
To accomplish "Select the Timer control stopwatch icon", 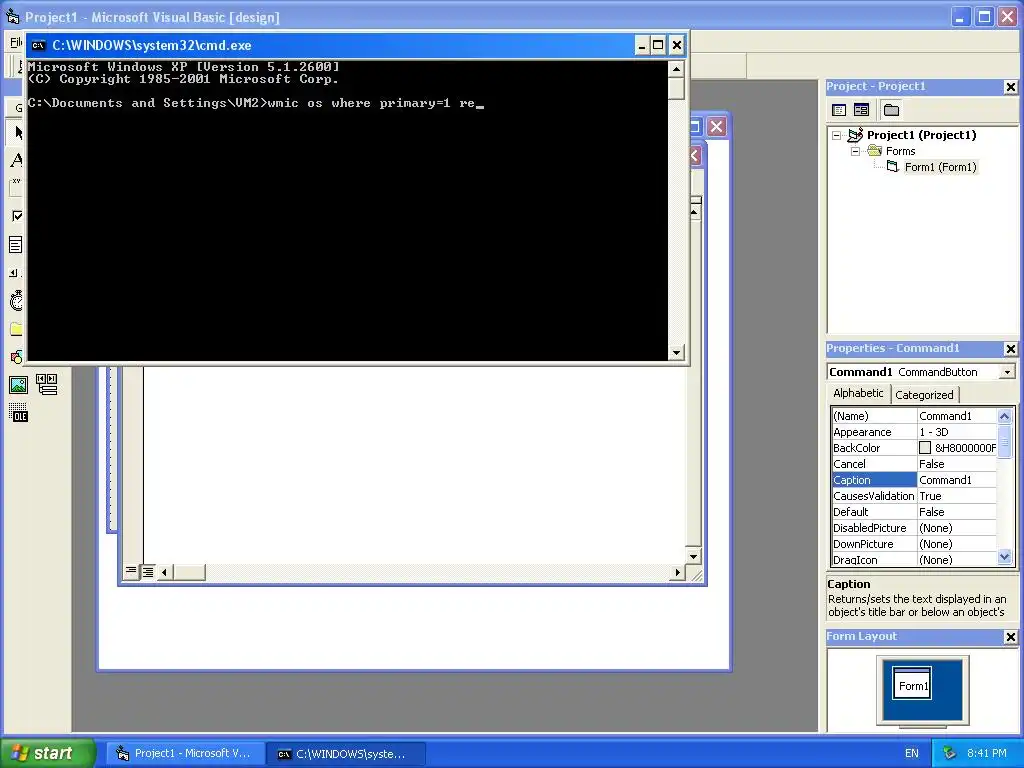I will point(16,300).
